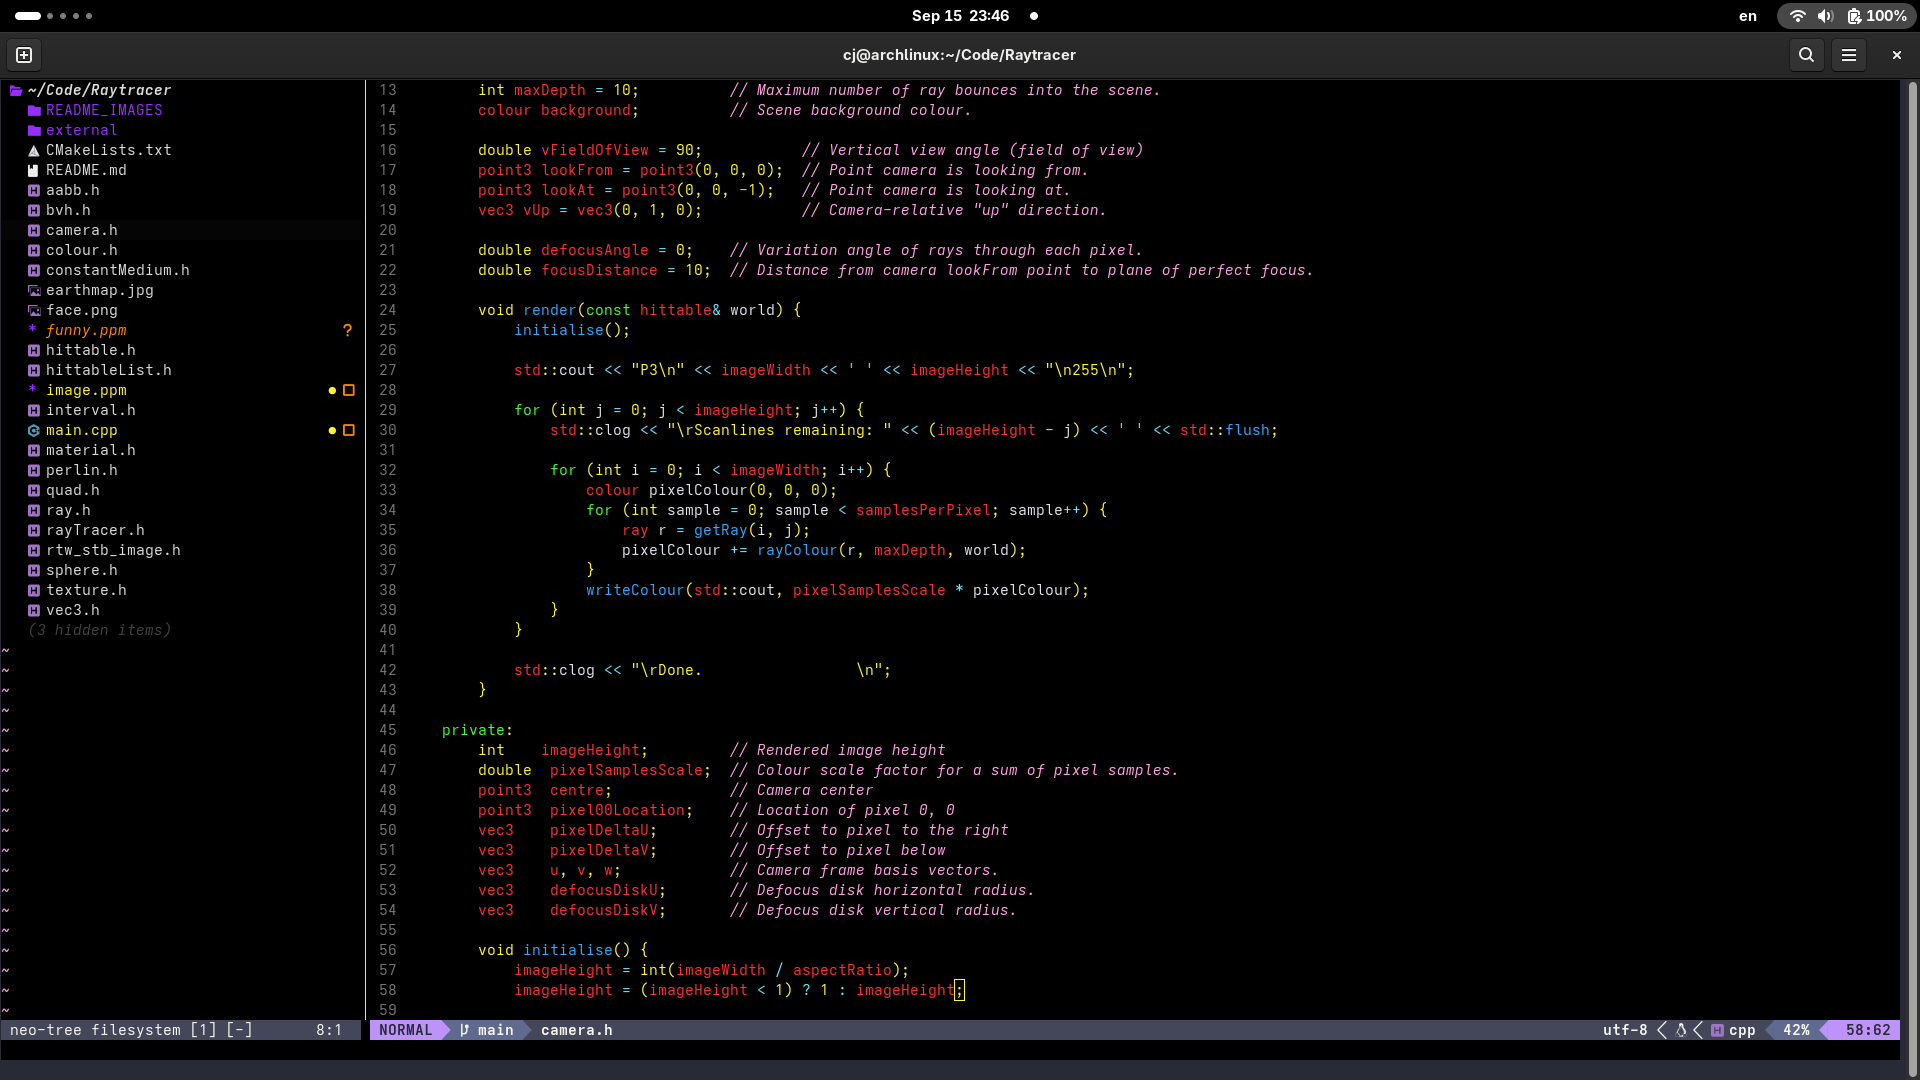Screen dimensions: 1920x1080
Task: Click the image icon next to earthmap.jpg
Action: [33, 290]
